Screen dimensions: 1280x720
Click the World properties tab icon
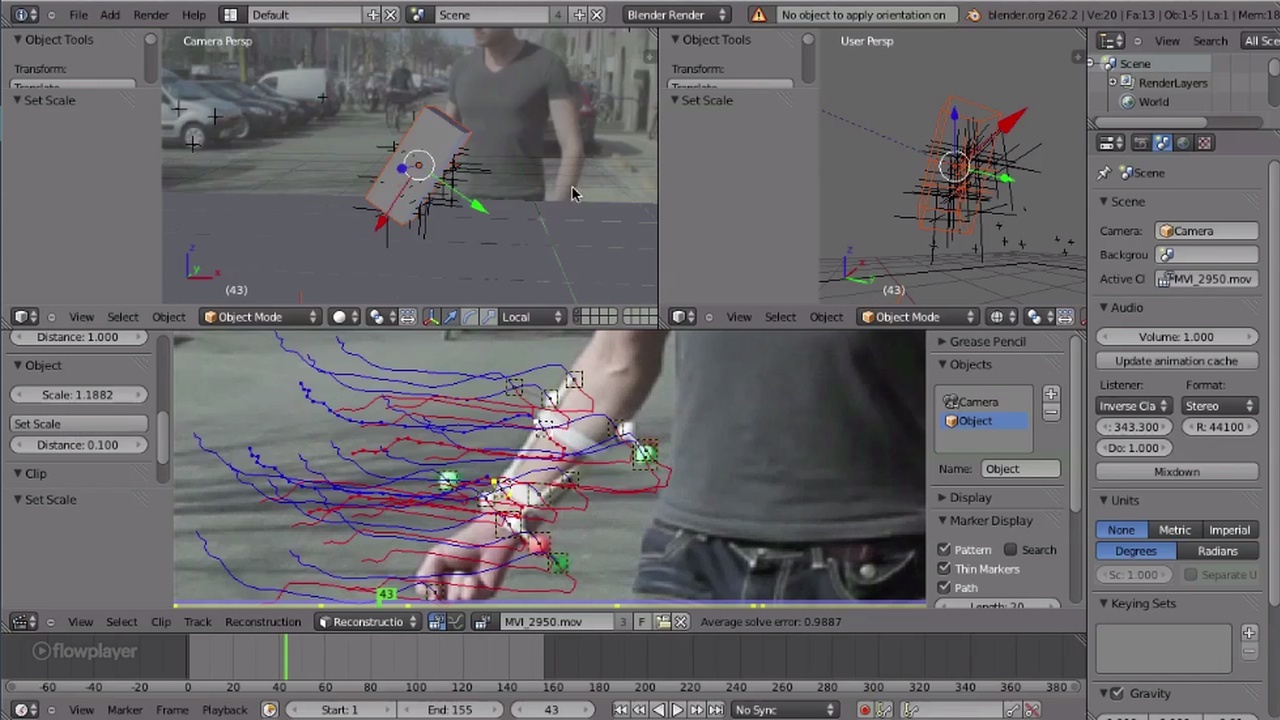1183,143
